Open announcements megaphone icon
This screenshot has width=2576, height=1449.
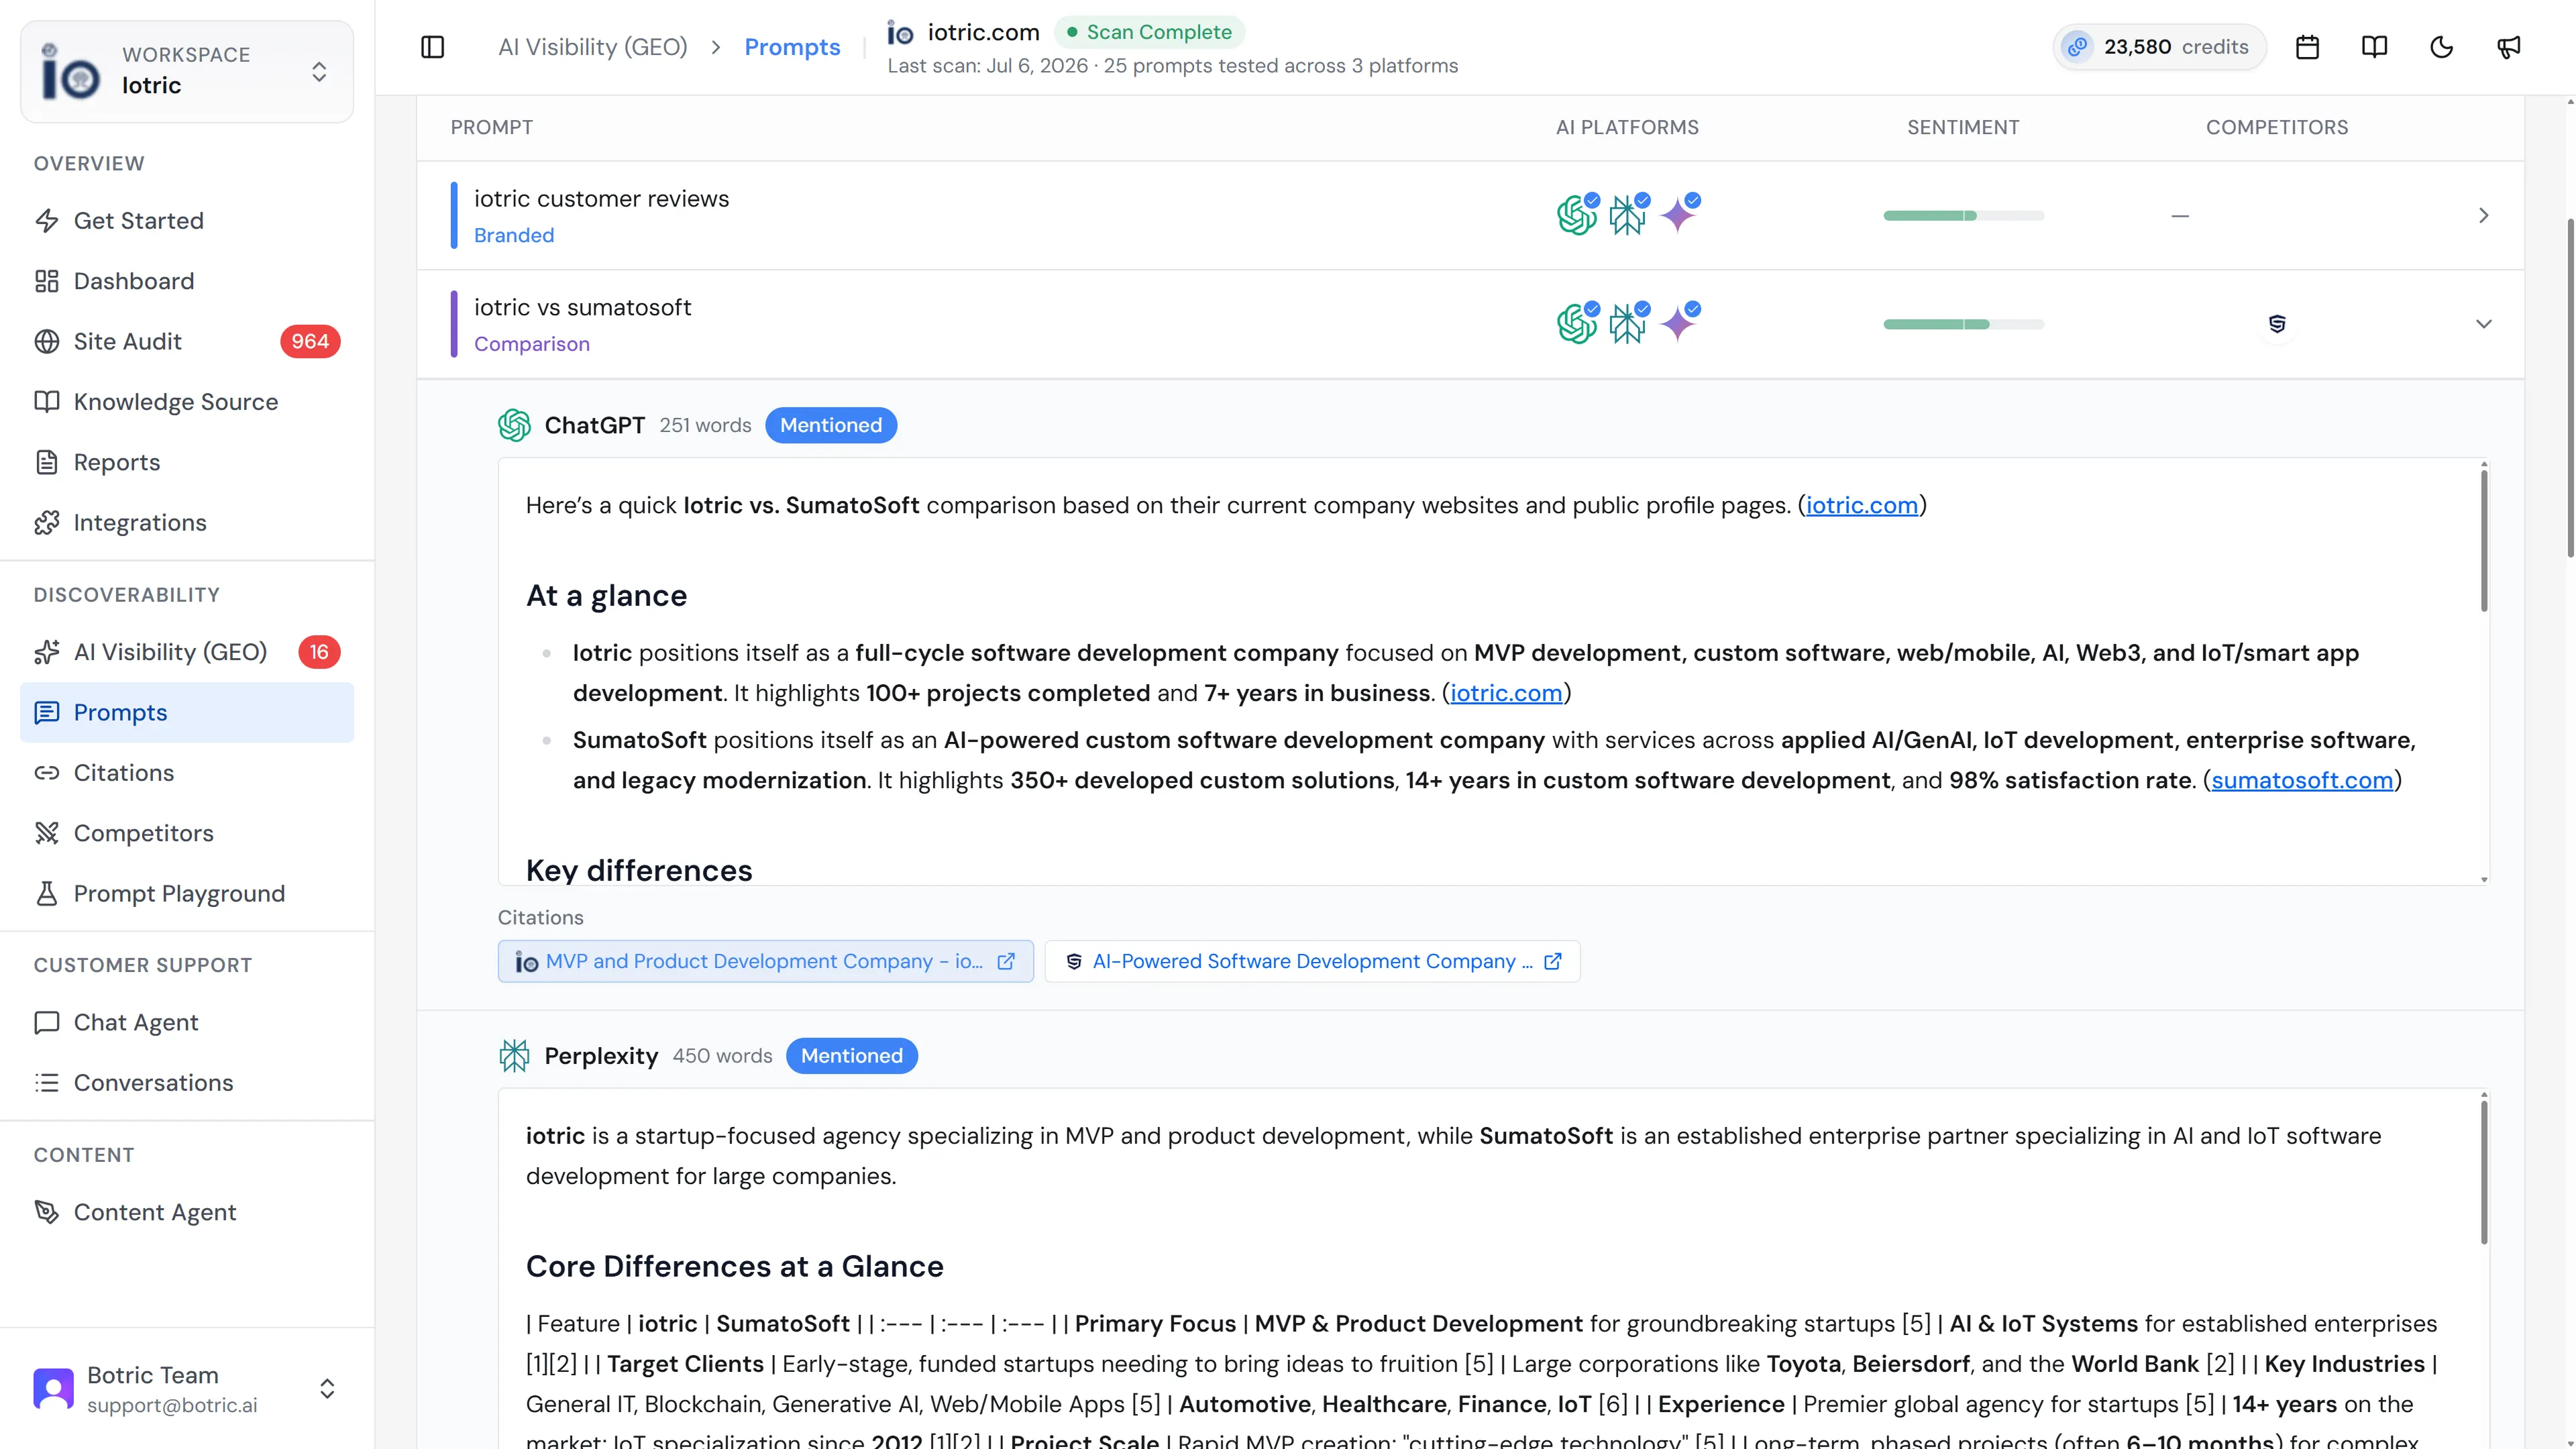tap(2508, 47)
